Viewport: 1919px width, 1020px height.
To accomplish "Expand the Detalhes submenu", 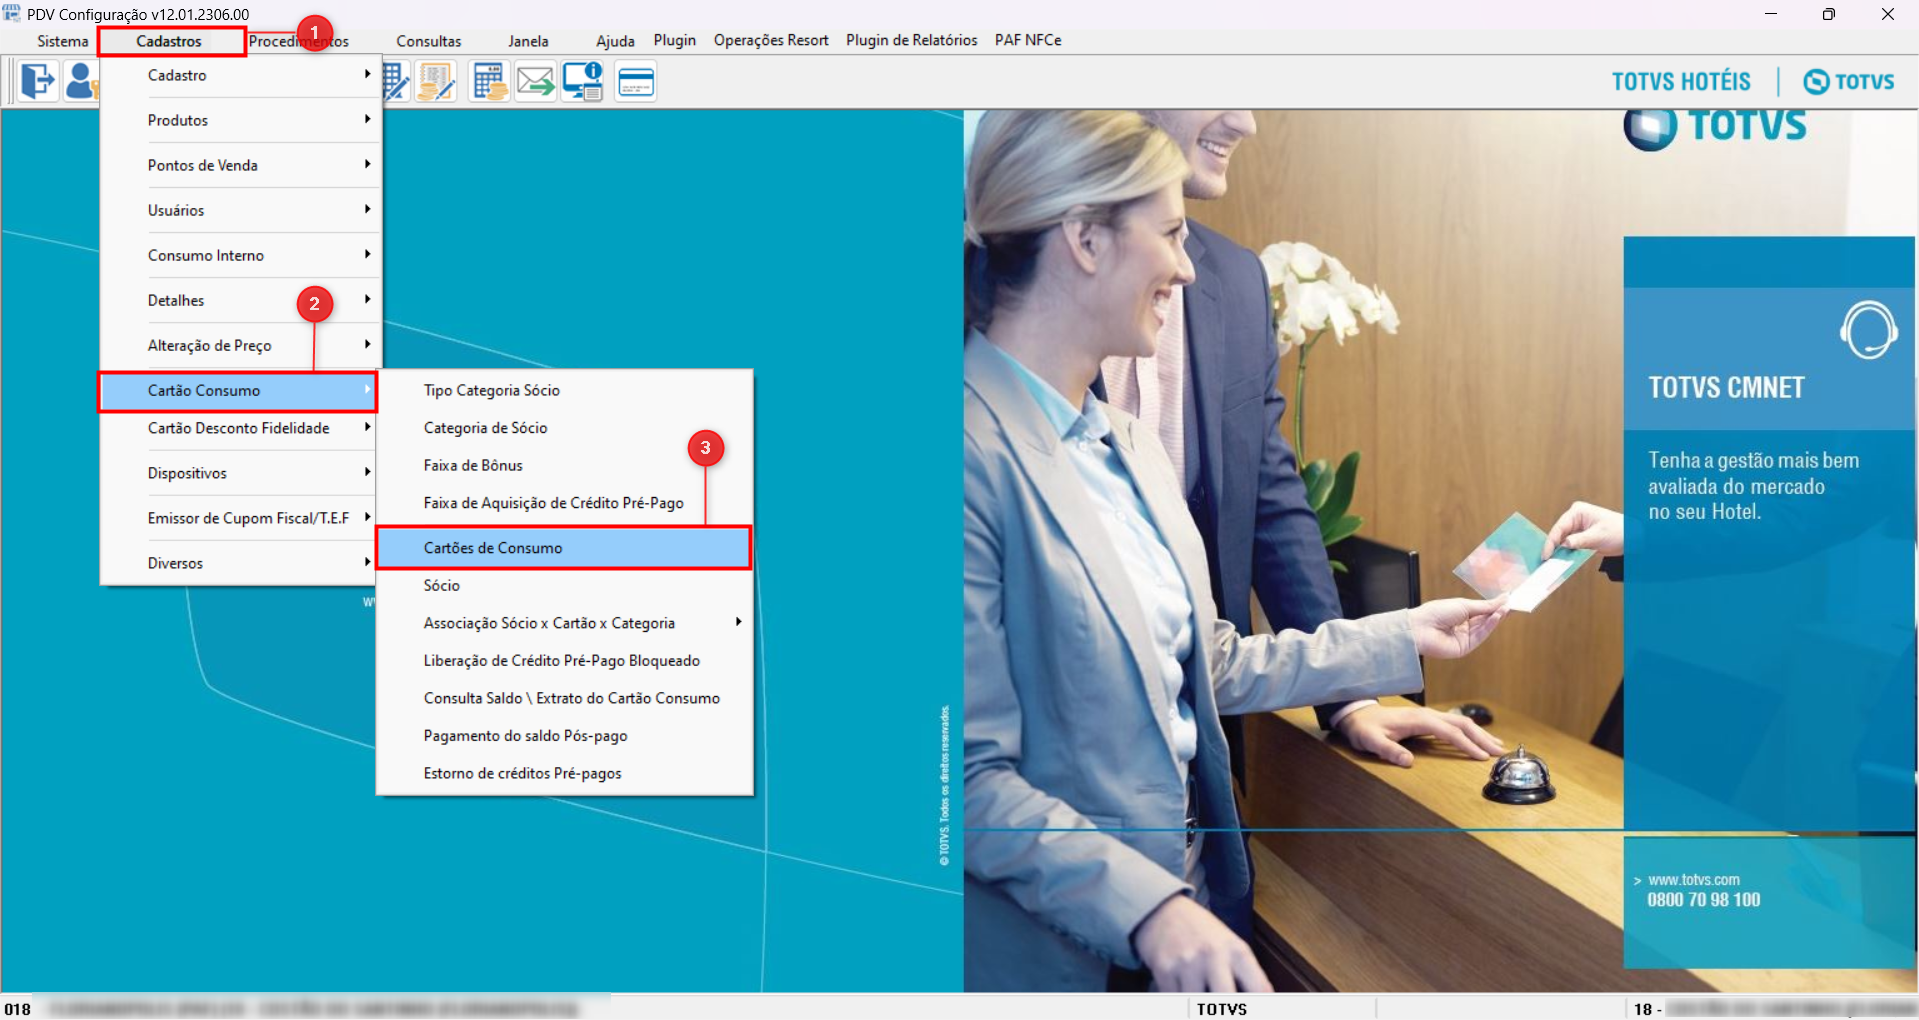I will click(x=240, y=300).
